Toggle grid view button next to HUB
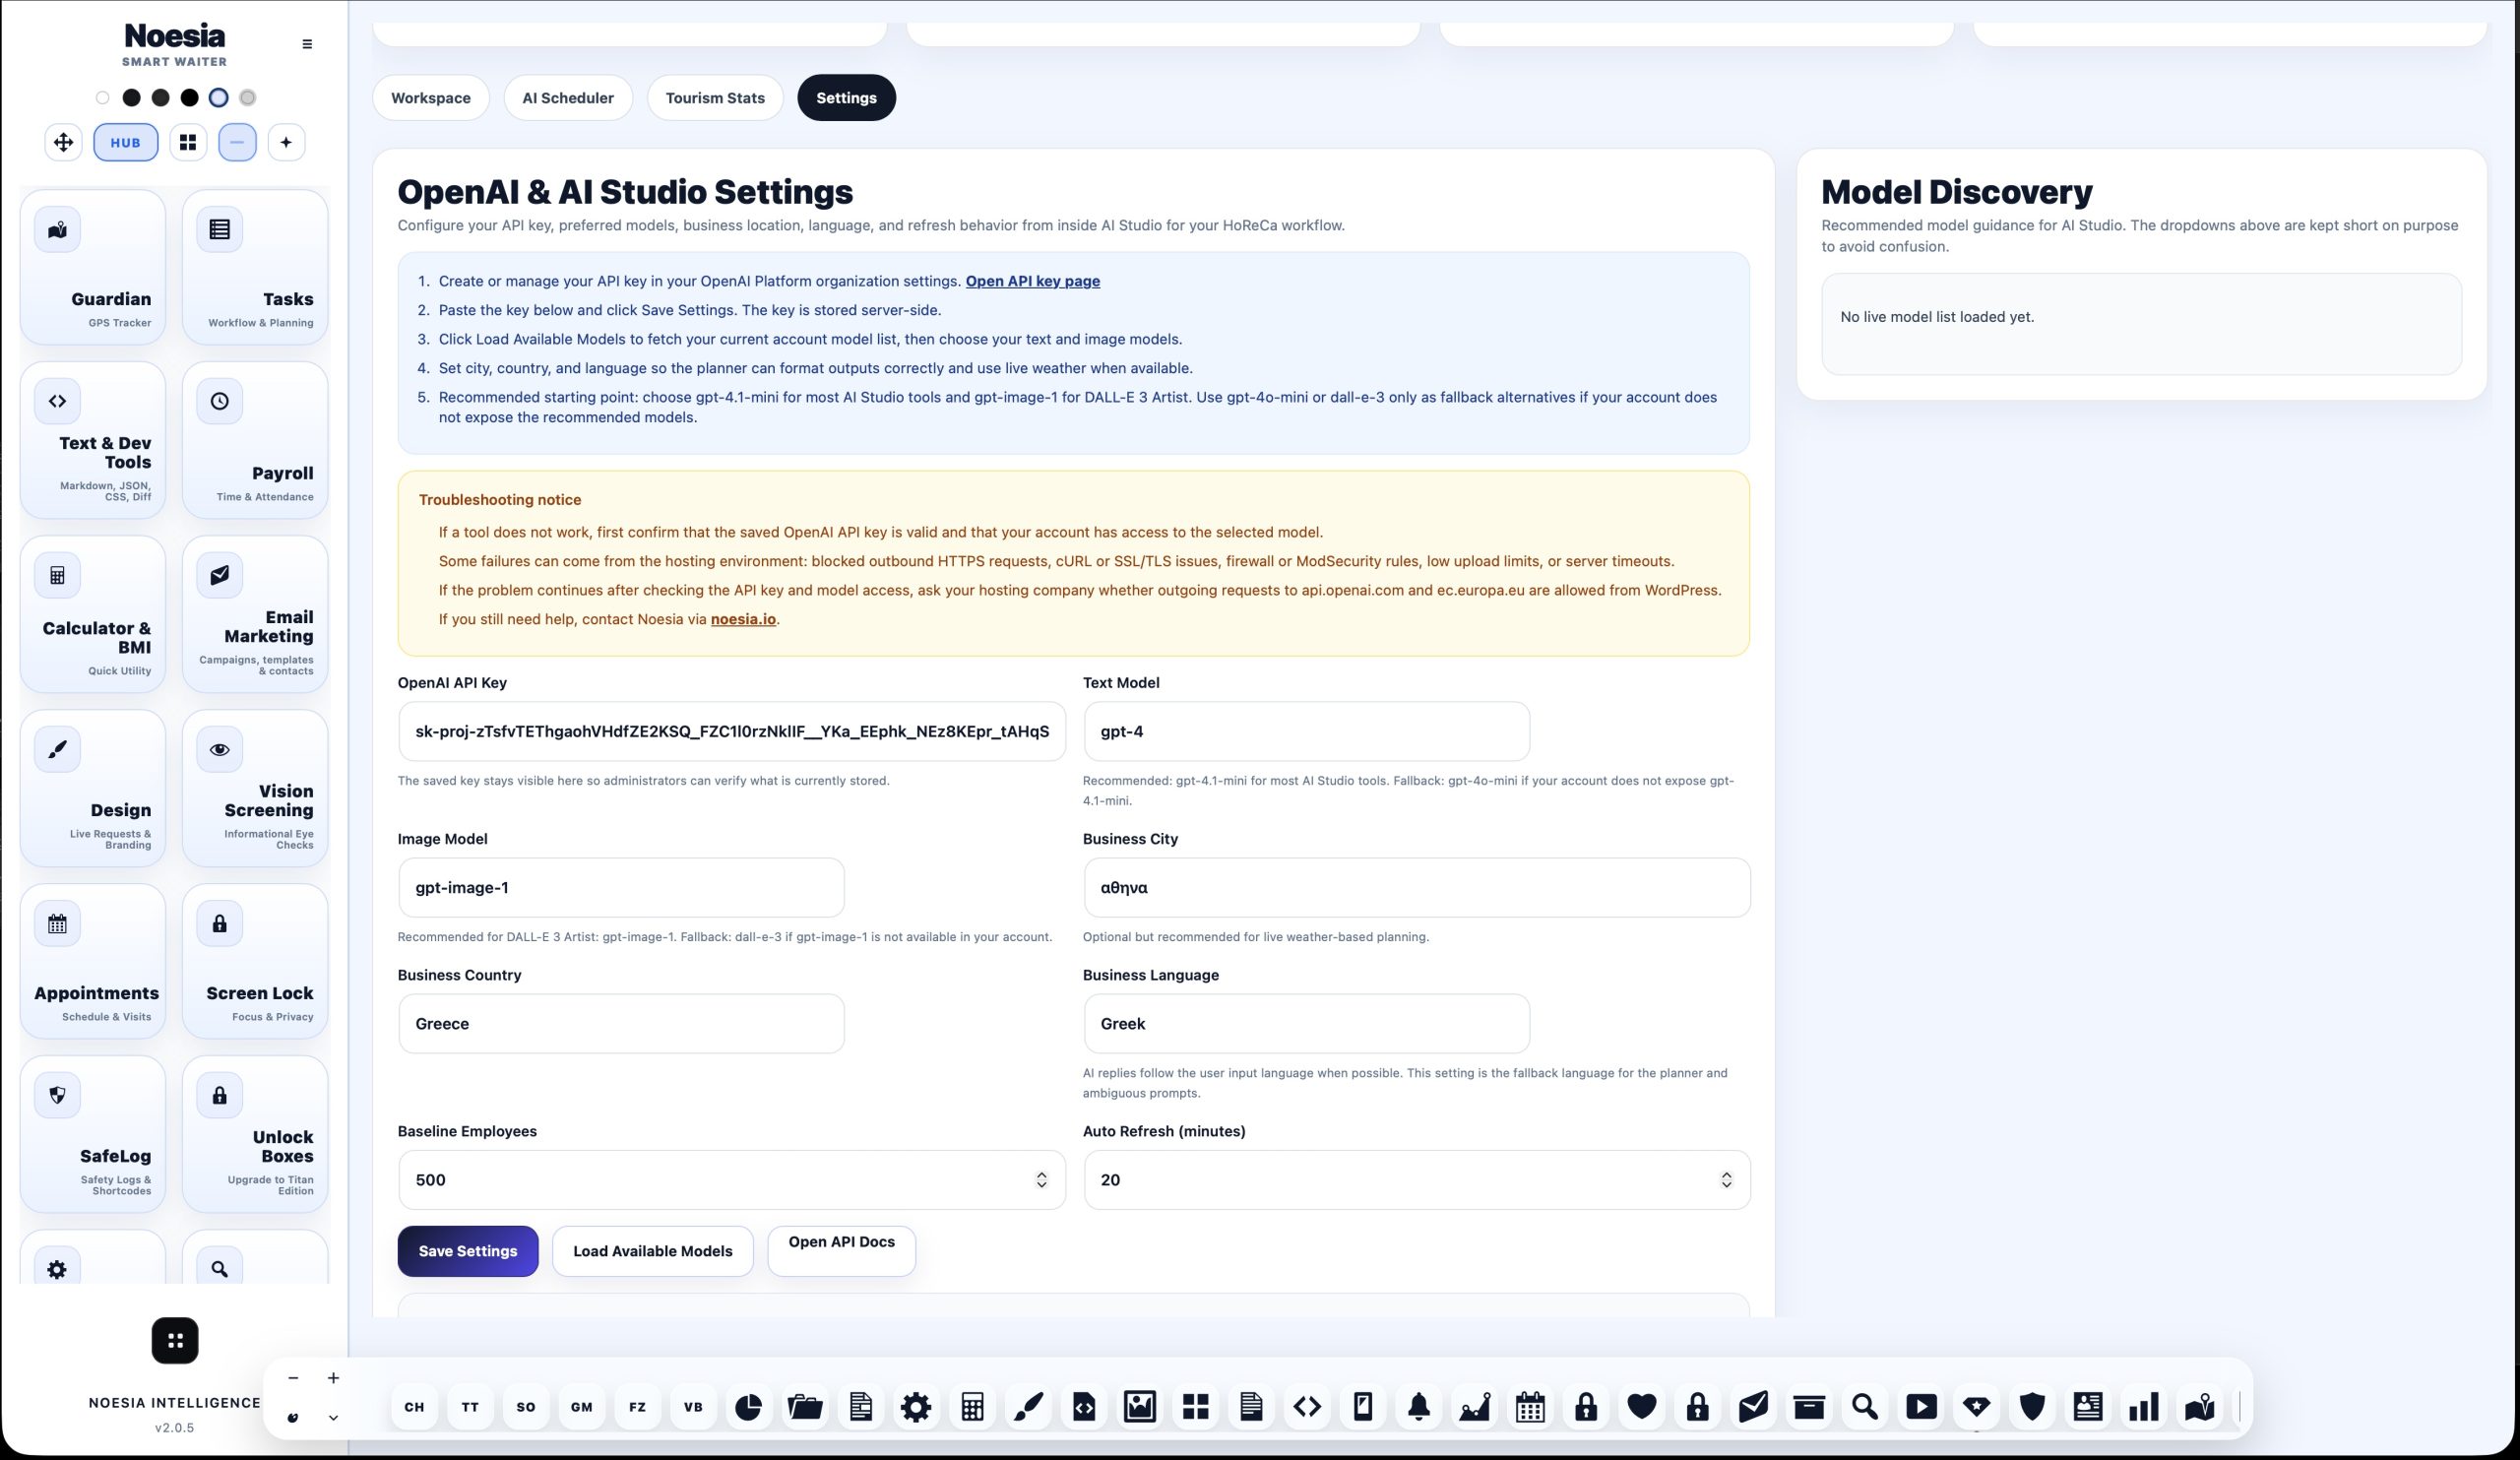The width and height of the screenshot is (2520, 1460). pyautogui.click(x=188, y=142)
